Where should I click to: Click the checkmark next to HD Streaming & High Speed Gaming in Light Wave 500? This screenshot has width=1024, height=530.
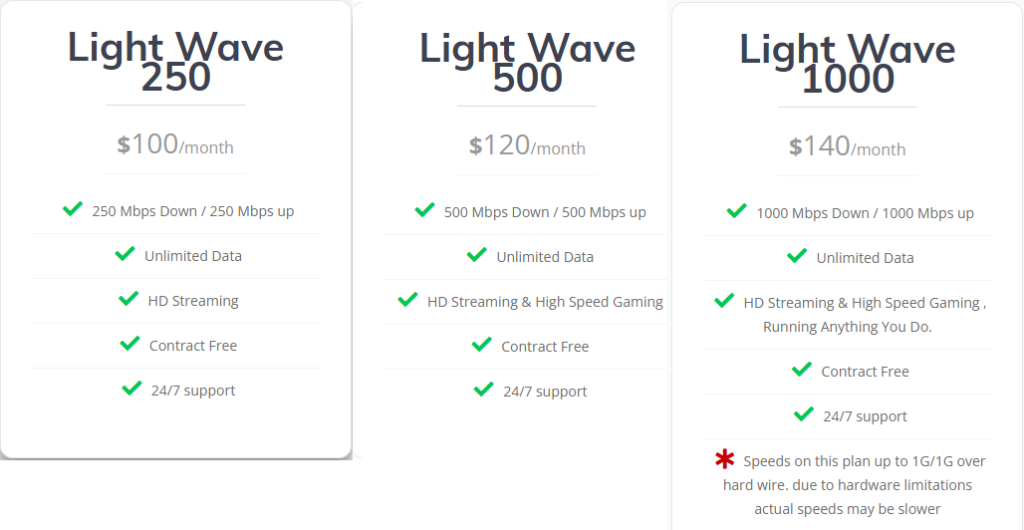(x=407, y=299)
